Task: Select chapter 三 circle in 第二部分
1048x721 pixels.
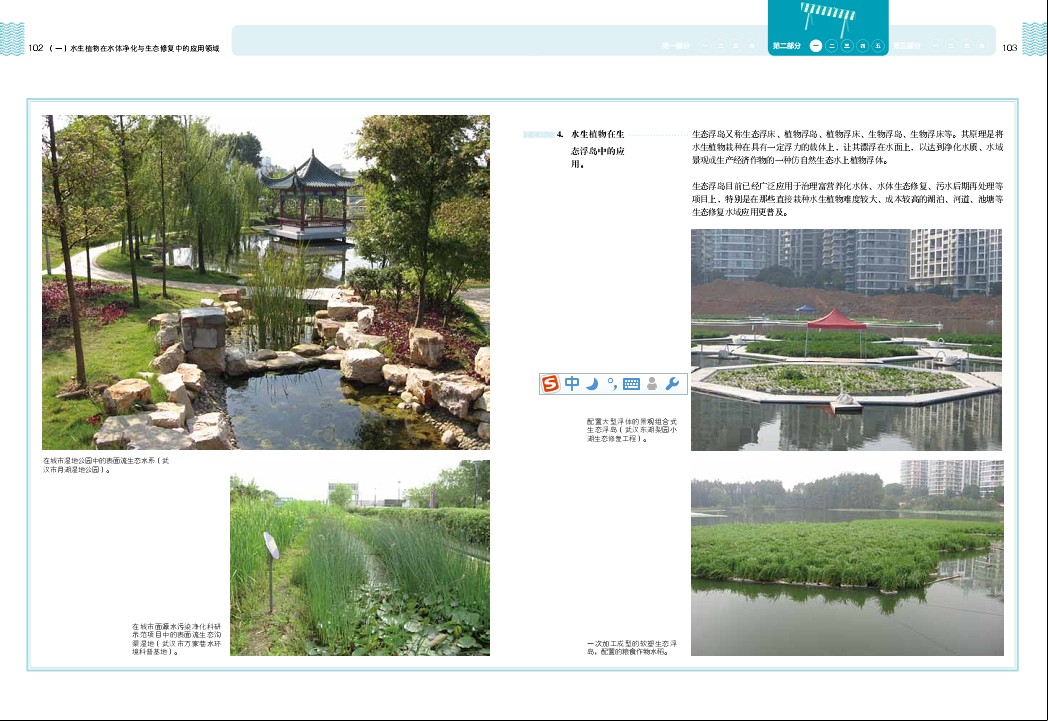Action: point(847,46)
